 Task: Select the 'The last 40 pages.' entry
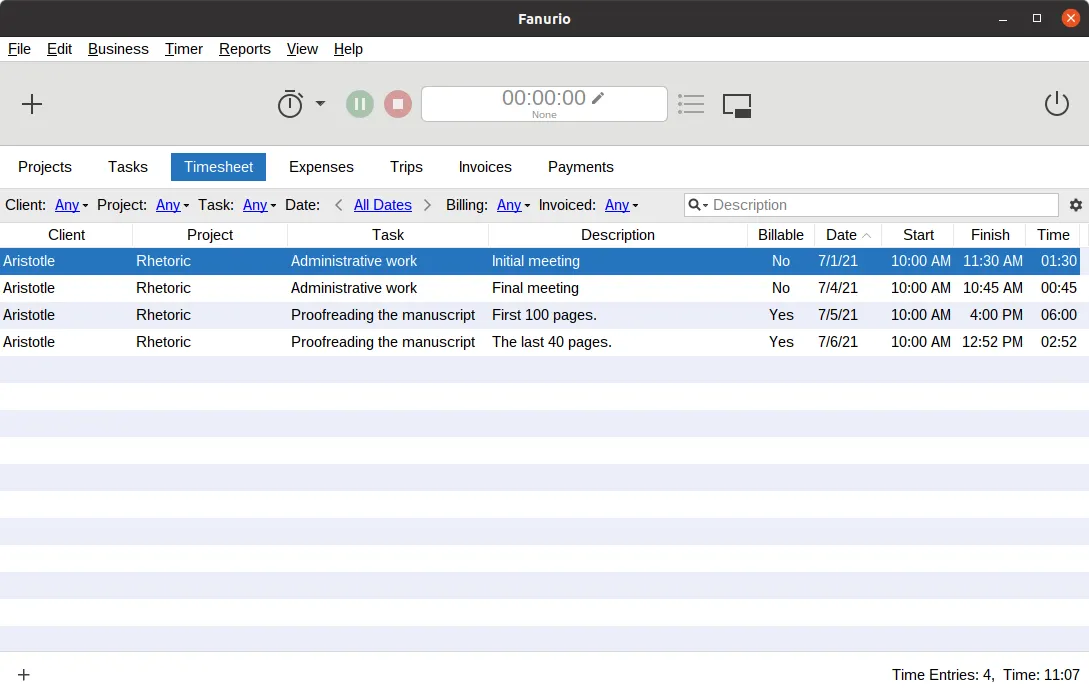540,342
